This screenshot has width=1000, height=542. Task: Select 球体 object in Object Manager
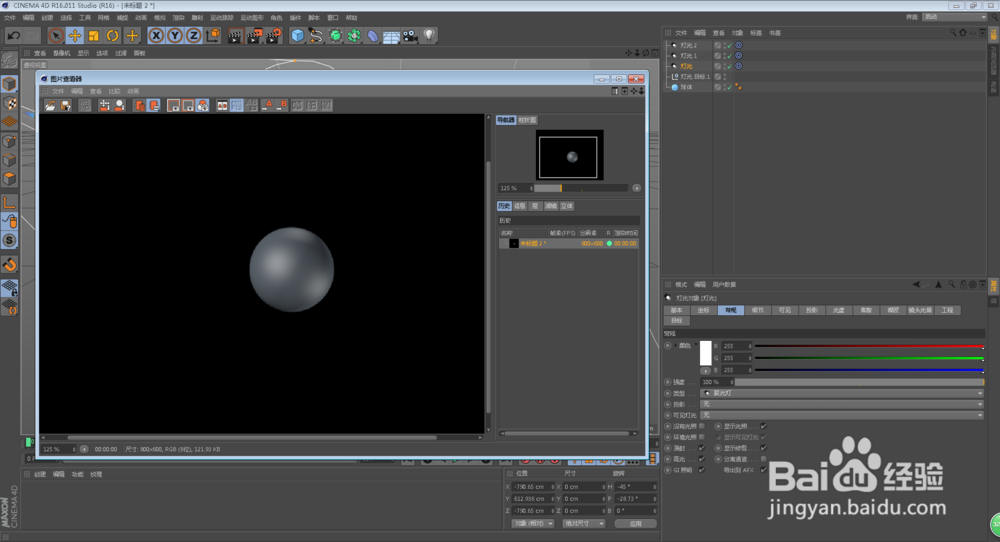[x=686, y=87]
